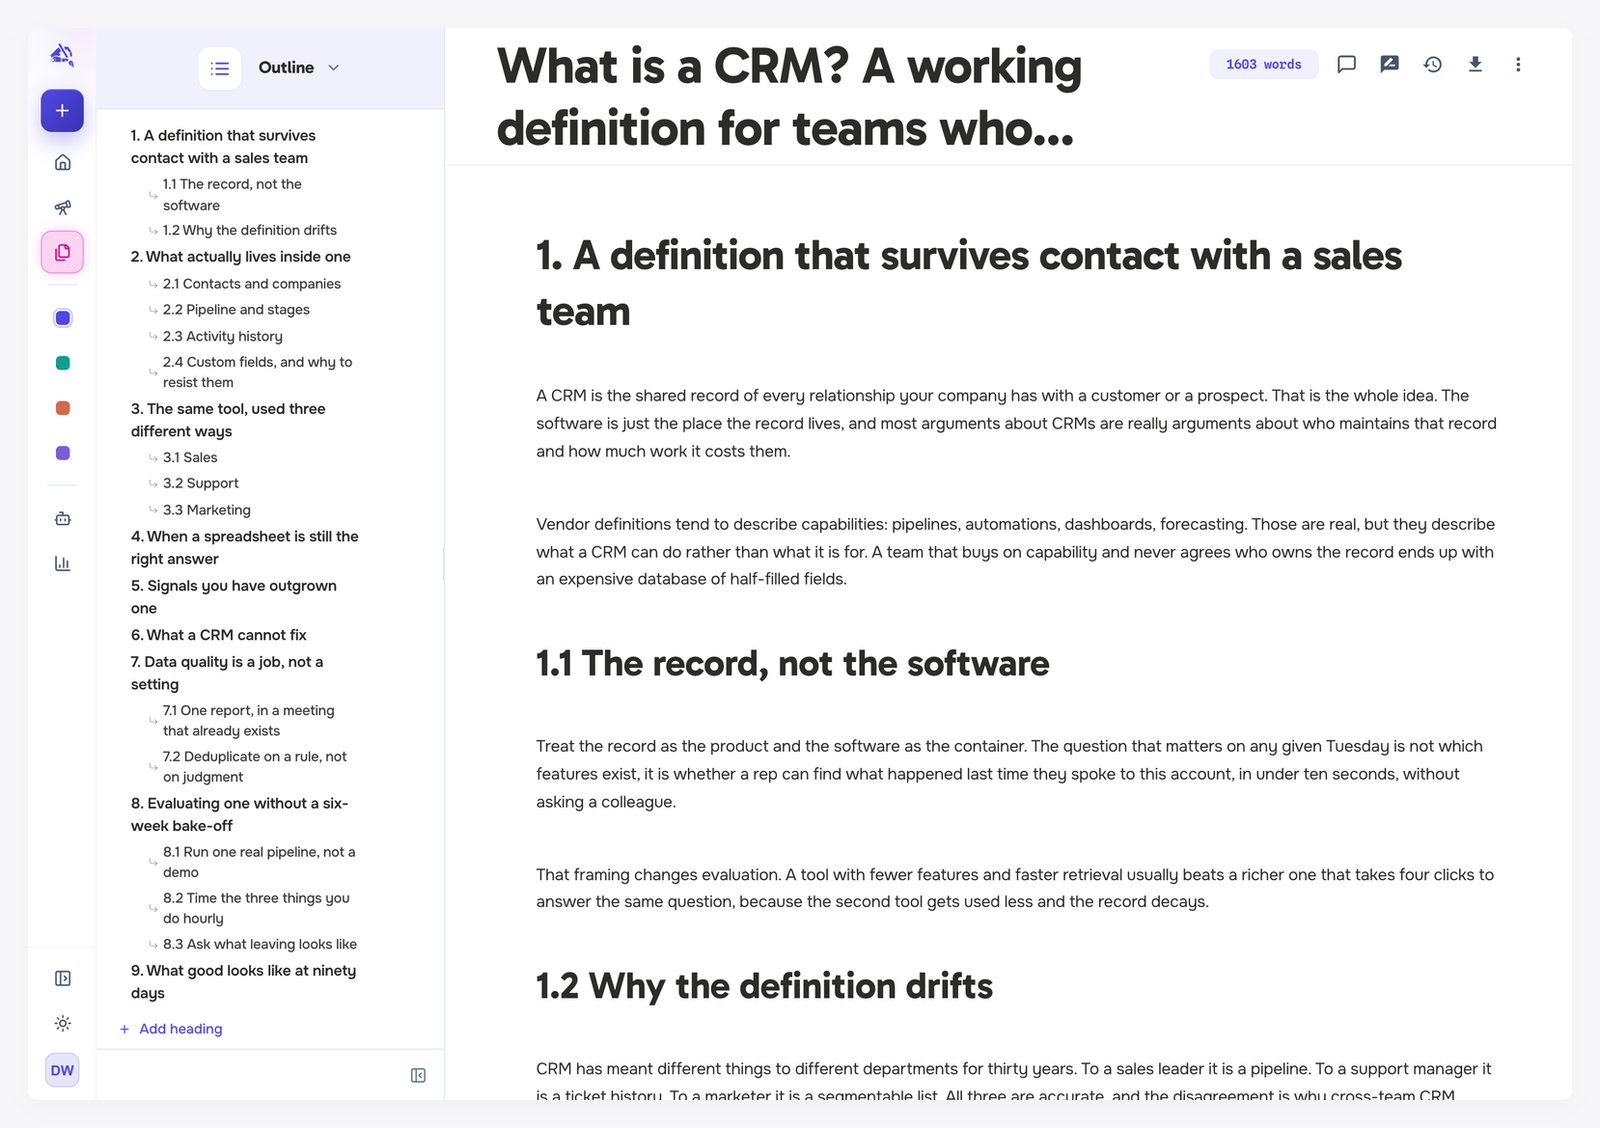
Task: Click paragraph starting 'That framing changes evaluation'
Action: pos(1015,888)
